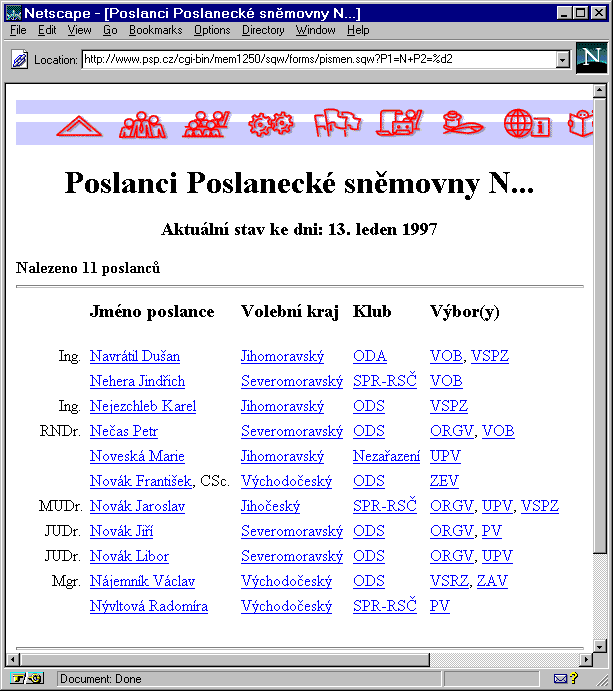Click the horizontal scrollbar right arrow

pyautogui.click(x=586, y=660)
